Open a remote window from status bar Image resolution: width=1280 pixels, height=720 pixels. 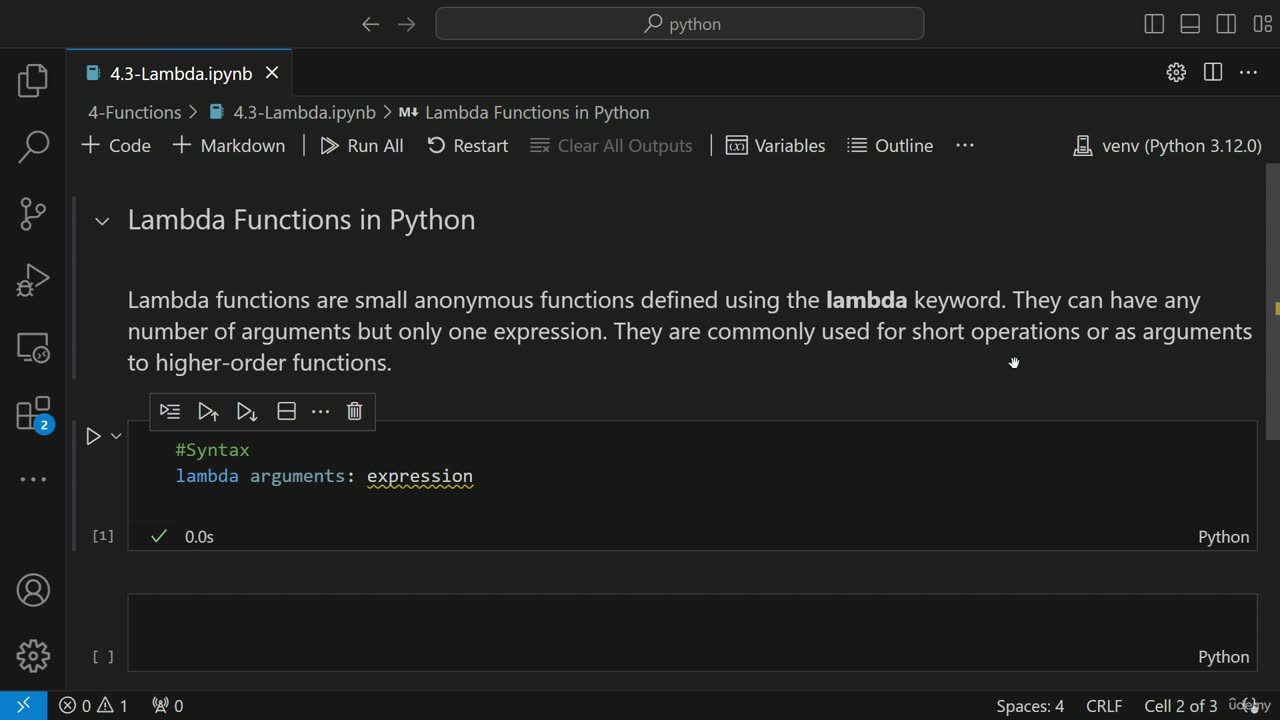[23, 705]
